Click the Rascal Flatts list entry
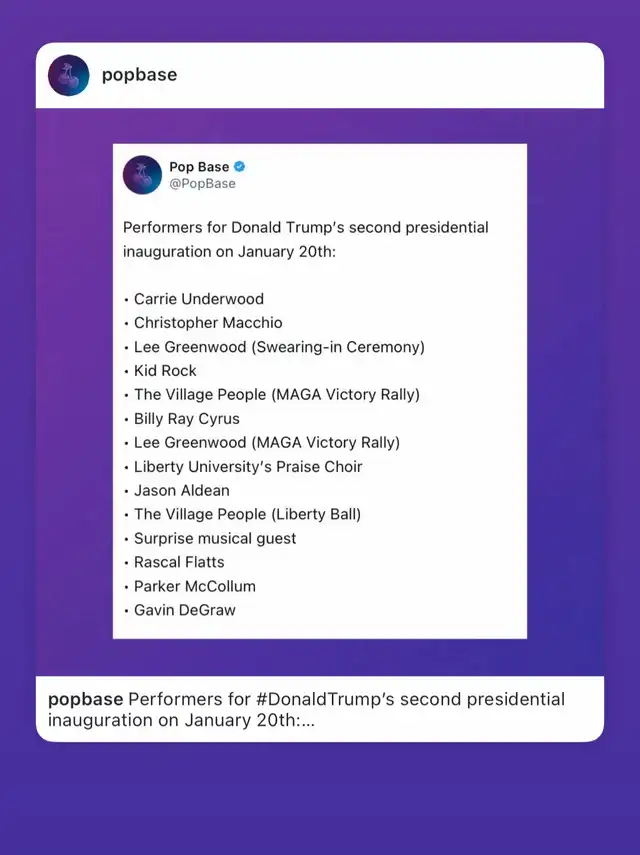This screenshot has width=640, height=855. 179,562
